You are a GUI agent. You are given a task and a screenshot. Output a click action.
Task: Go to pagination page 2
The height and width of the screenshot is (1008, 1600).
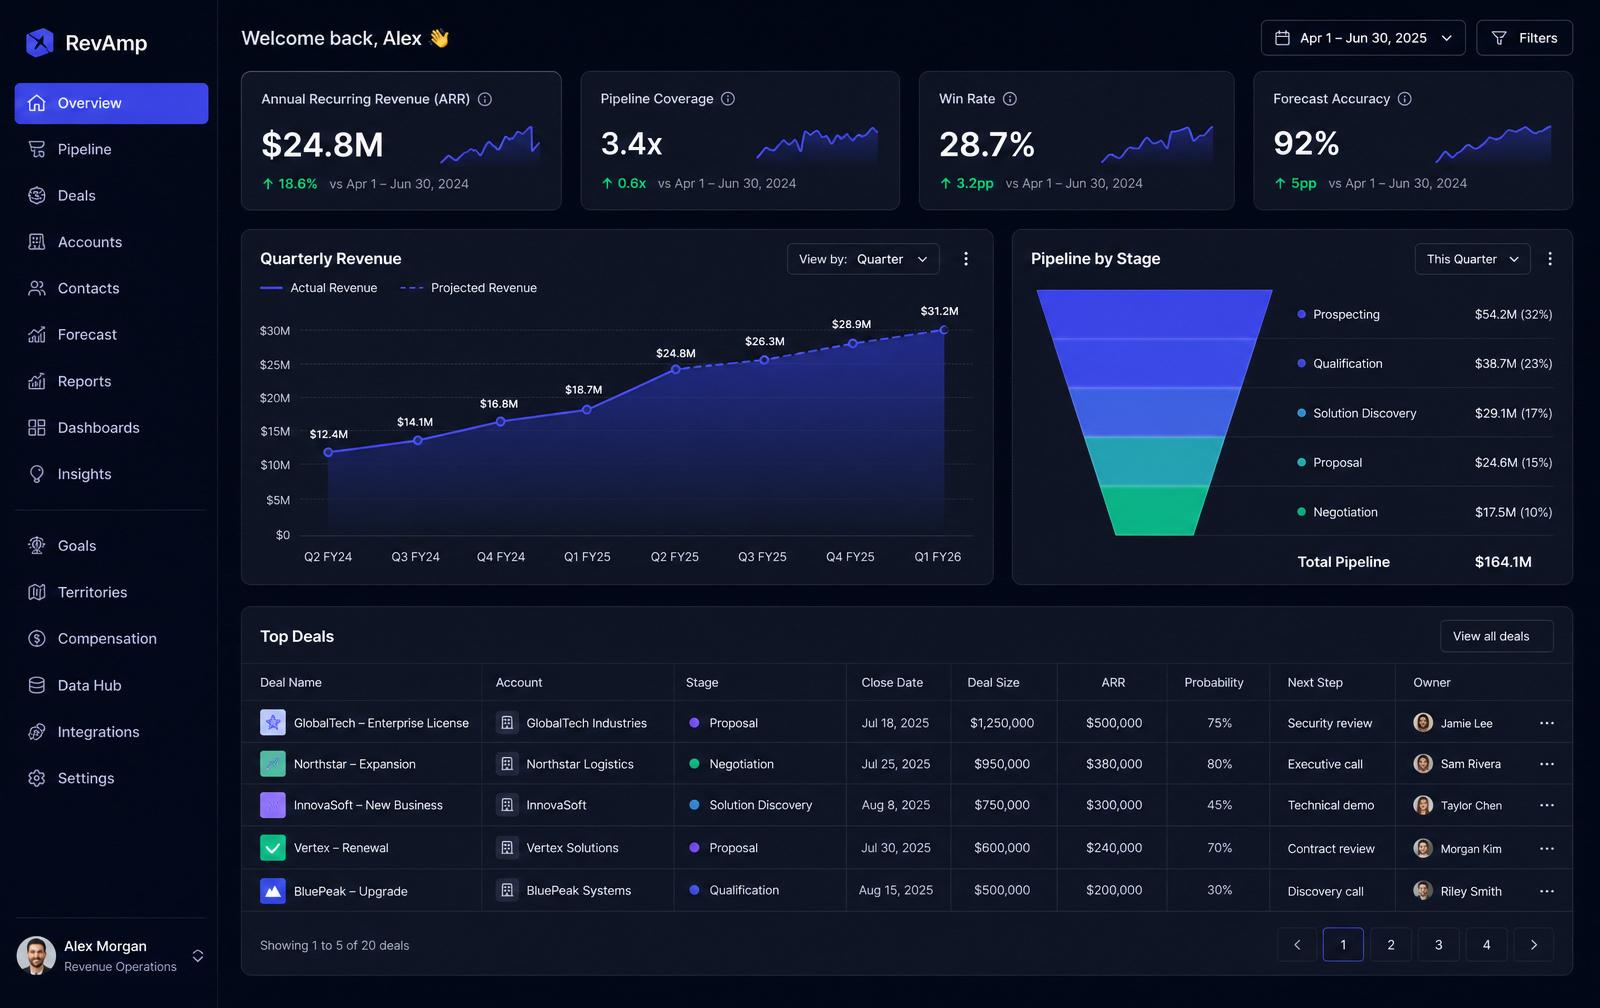pos(1391,945)
